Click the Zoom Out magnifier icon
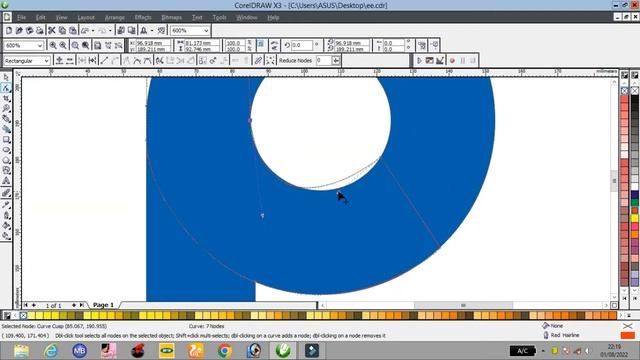Screen dimensions: 640x360 [63, 45]
